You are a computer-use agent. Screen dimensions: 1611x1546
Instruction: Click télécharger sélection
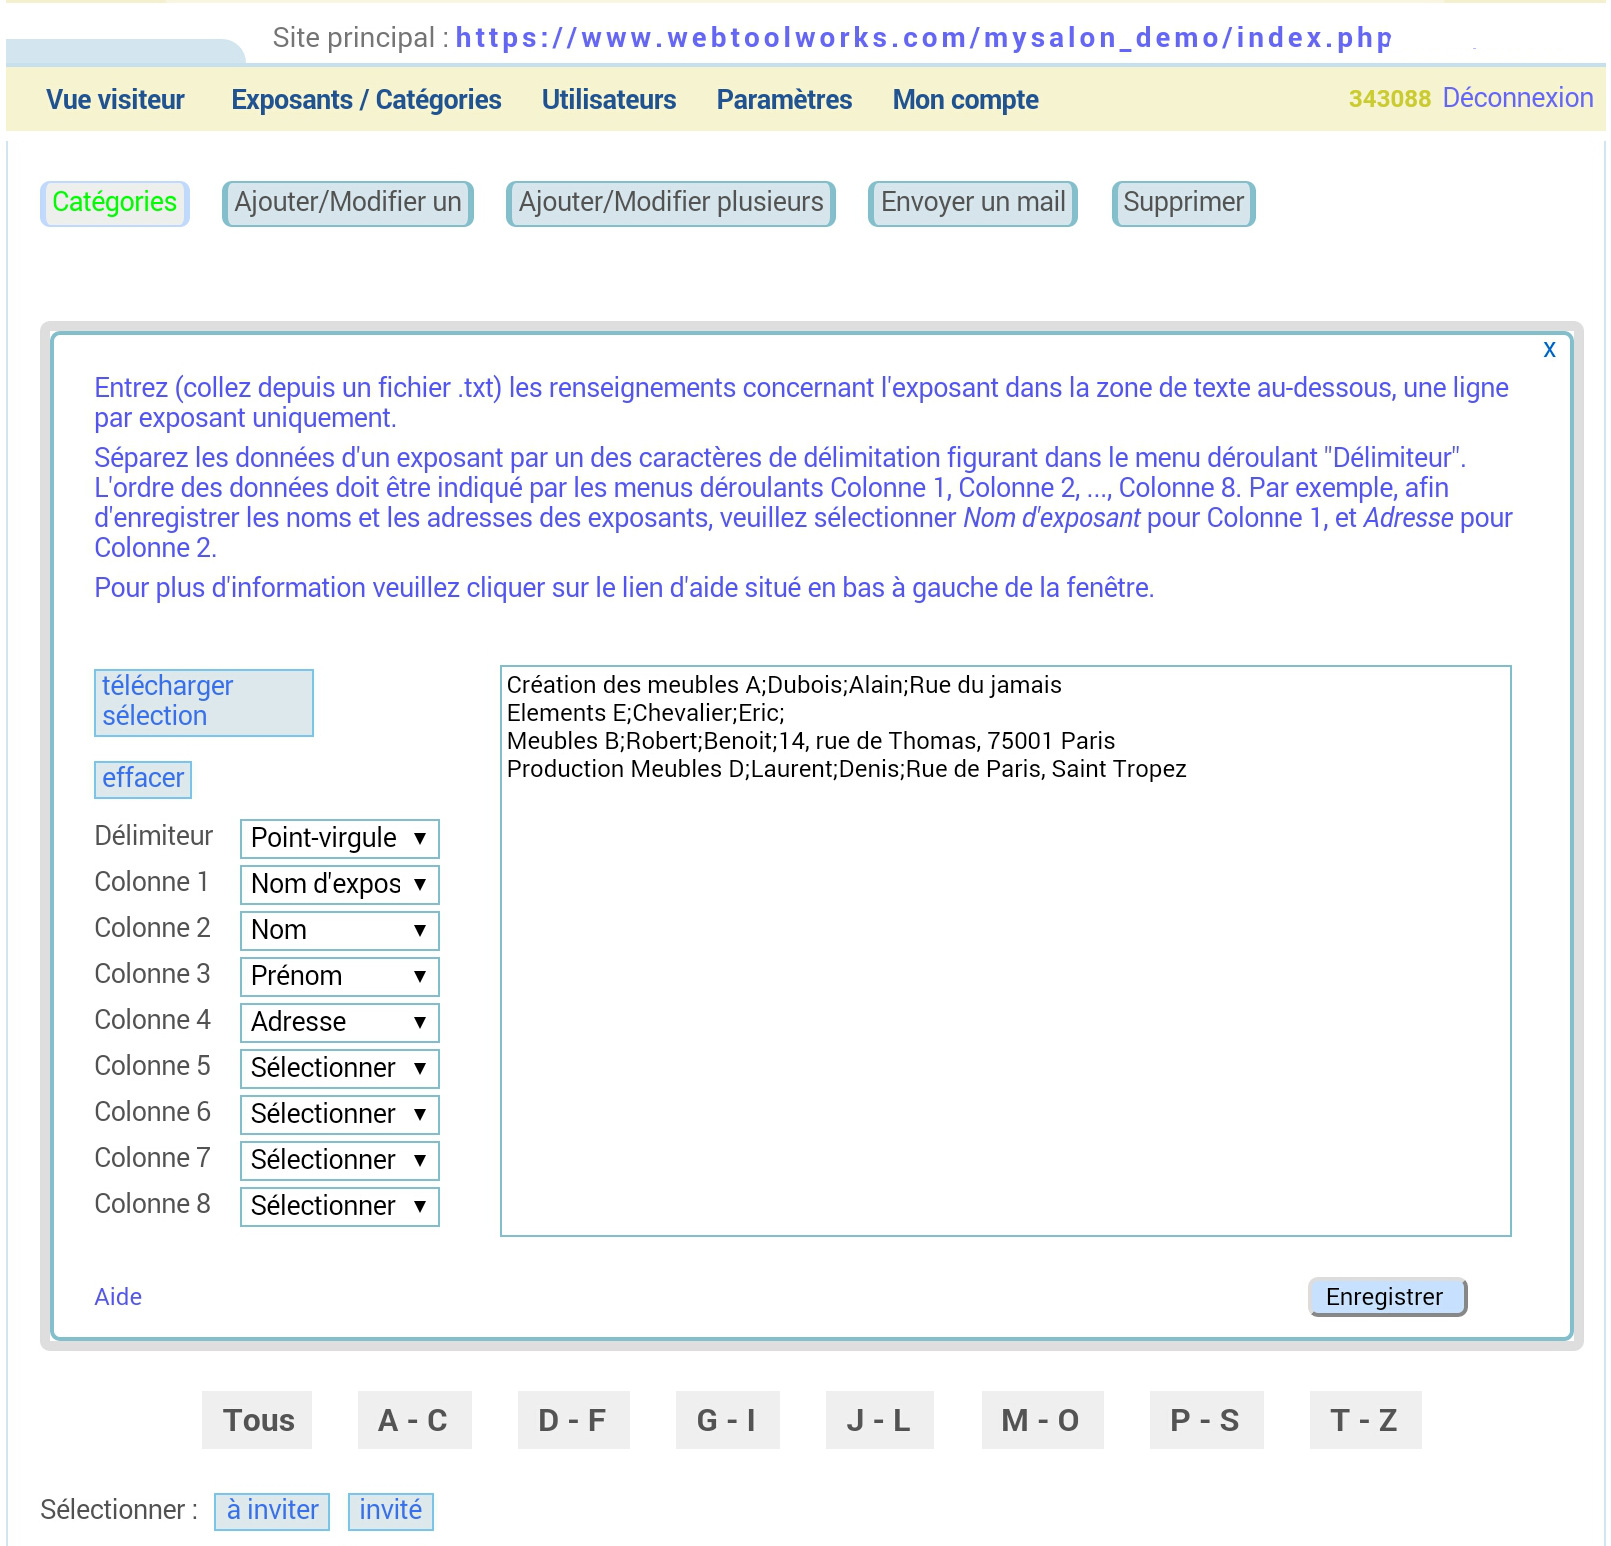(x=203, y=702)
